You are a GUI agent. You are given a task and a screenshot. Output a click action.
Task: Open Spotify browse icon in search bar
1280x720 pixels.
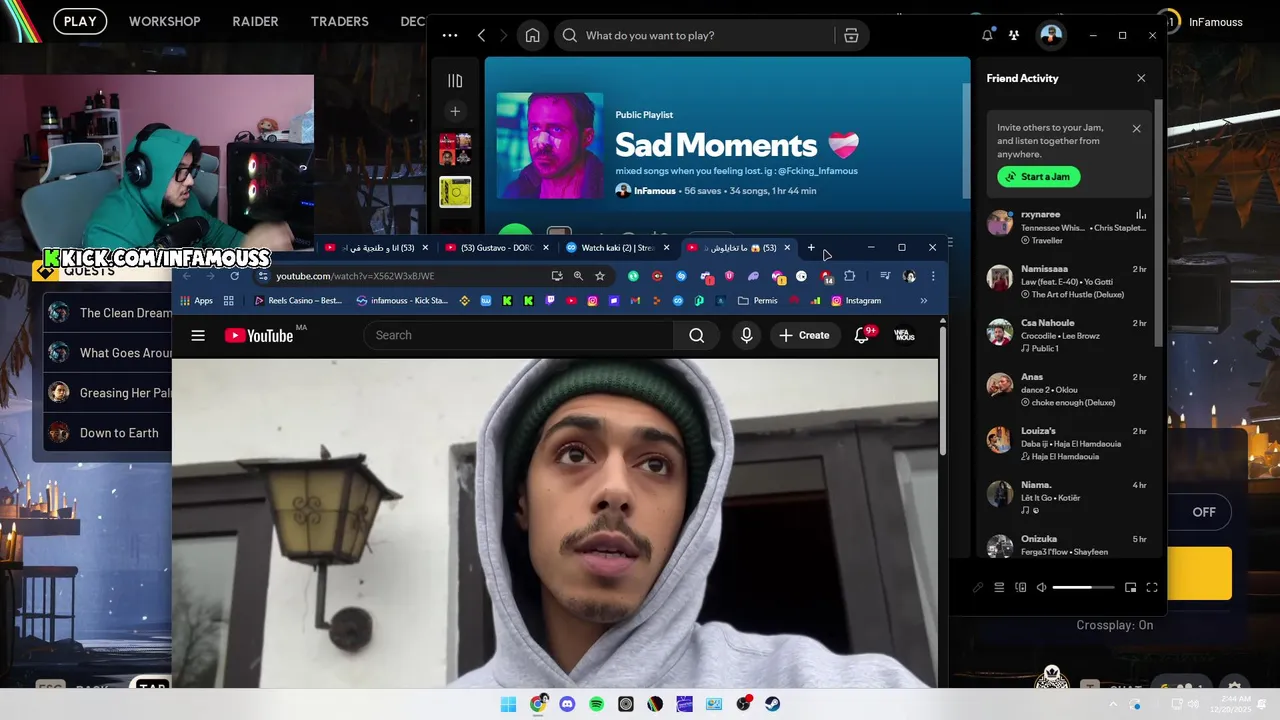tap(851, 35)
